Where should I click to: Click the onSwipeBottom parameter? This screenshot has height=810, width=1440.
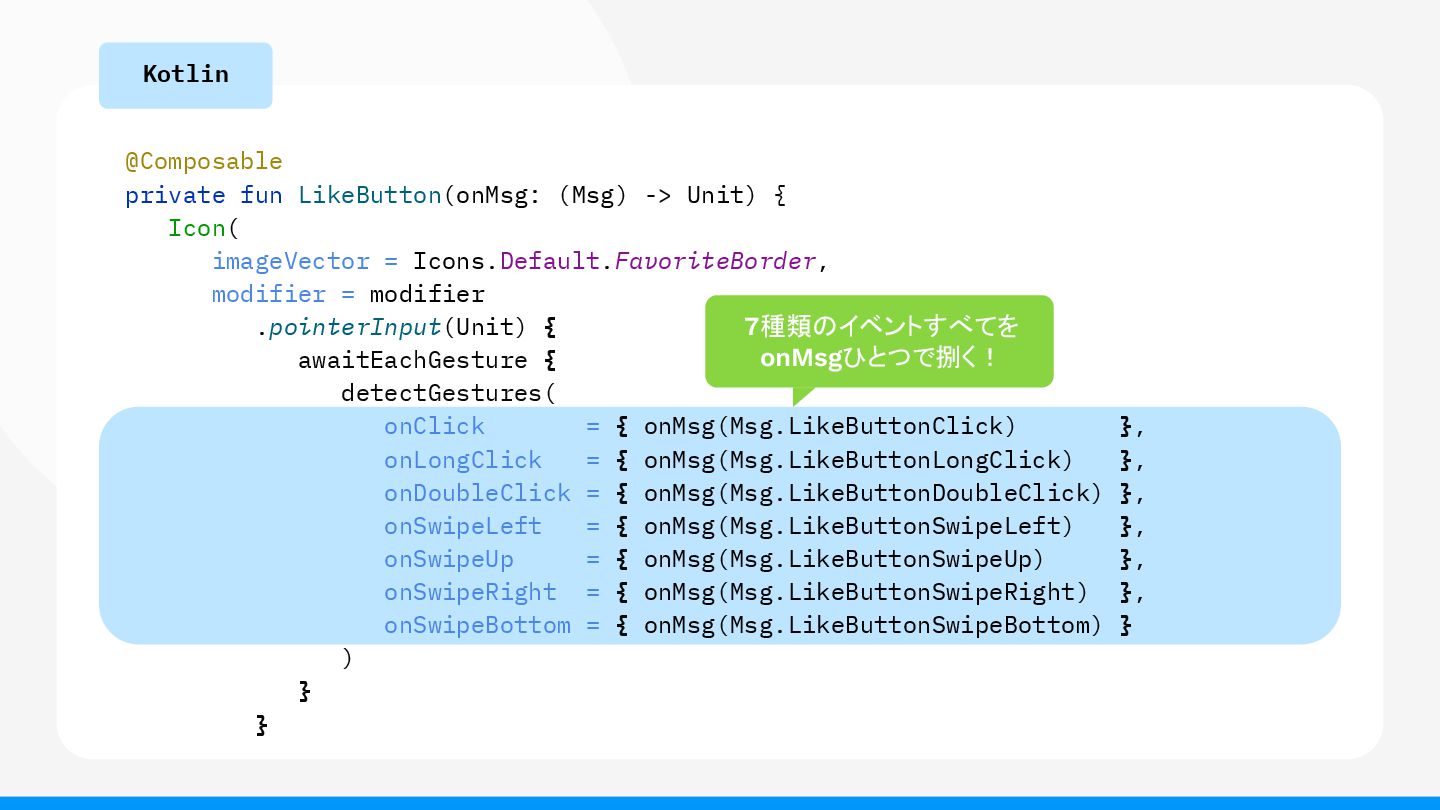point(477,625)
